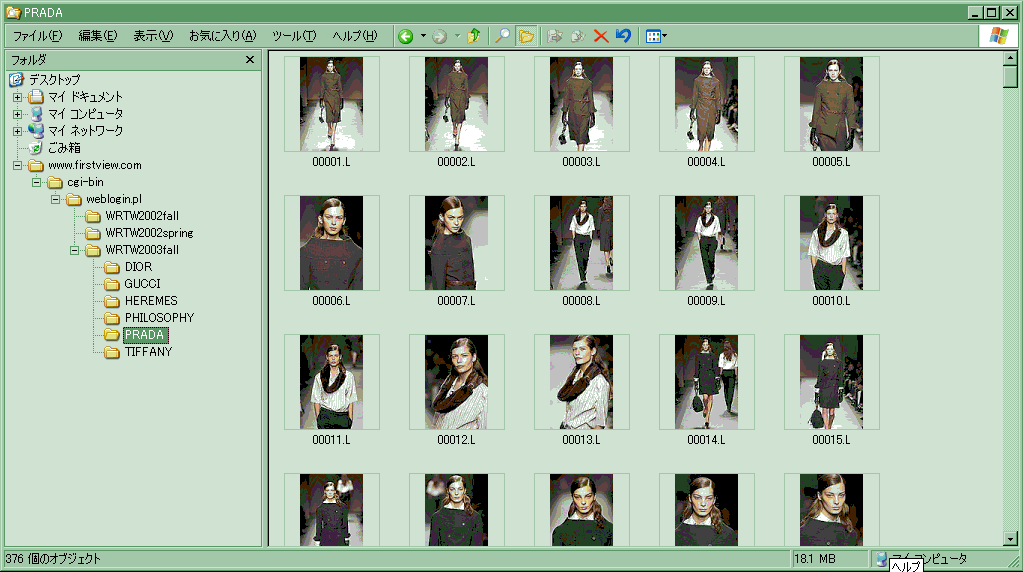This screenshot has height=572, width=1023.
Task: Open the WRTW2002spring folder
Action: click(x=148, y=233)
